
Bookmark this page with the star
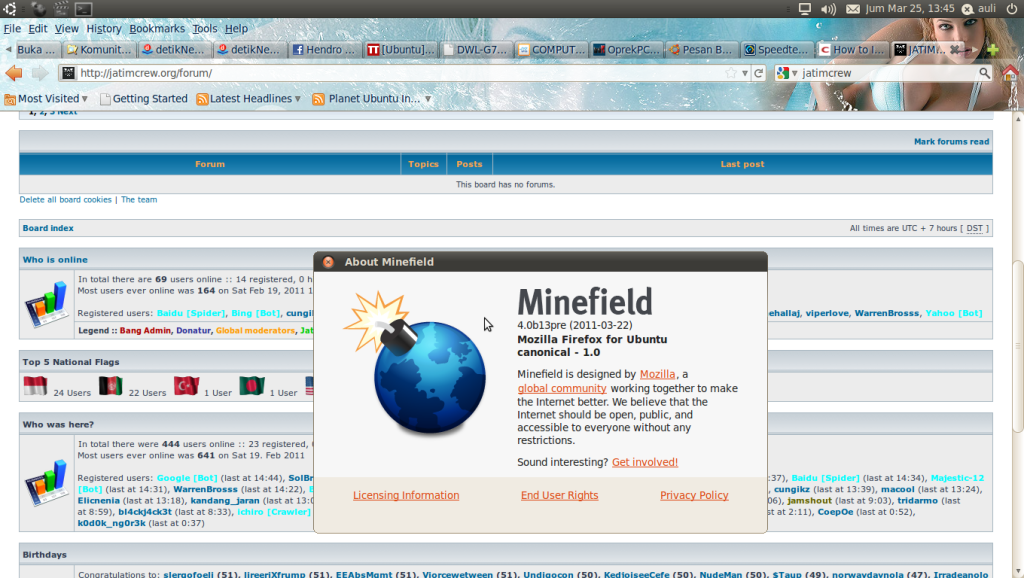(x=731, y=73)
